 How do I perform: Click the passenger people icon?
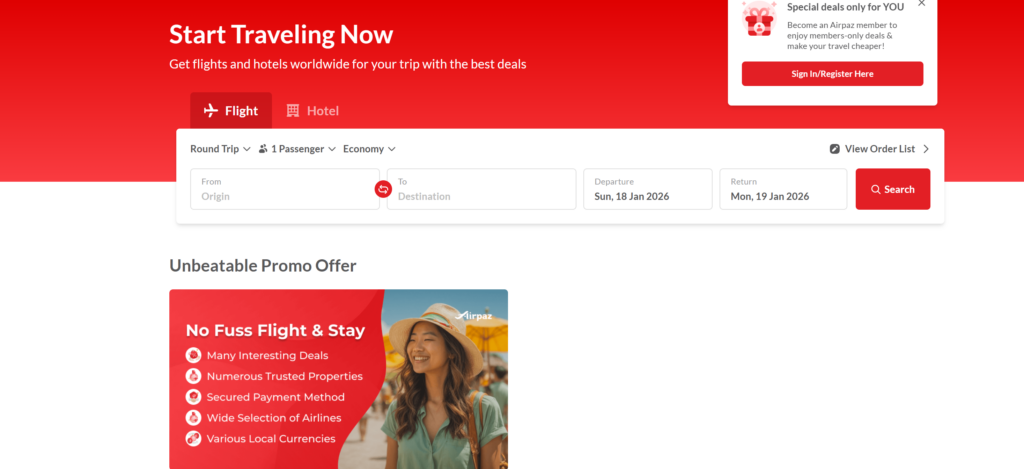(263, 149)
